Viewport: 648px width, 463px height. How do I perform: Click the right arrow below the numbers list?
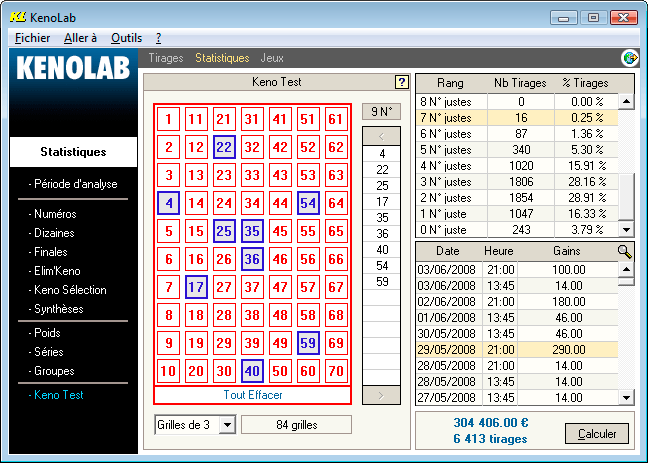coord(380,396)
